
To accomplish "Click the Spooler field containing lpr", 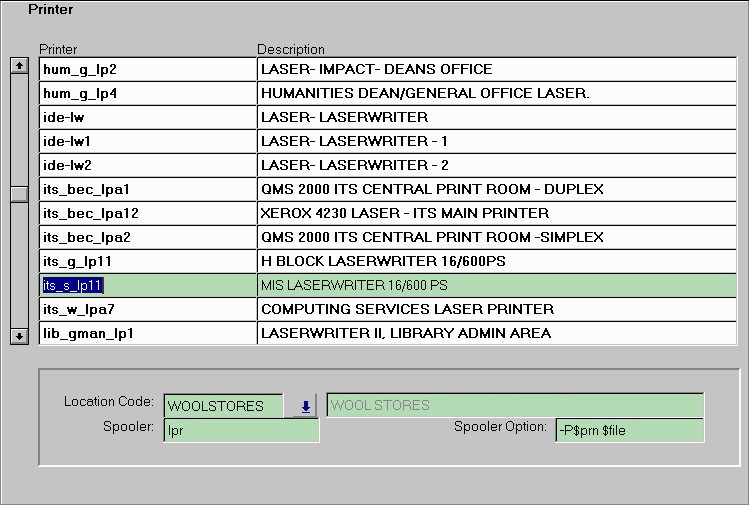I will [x=240, y=431].
